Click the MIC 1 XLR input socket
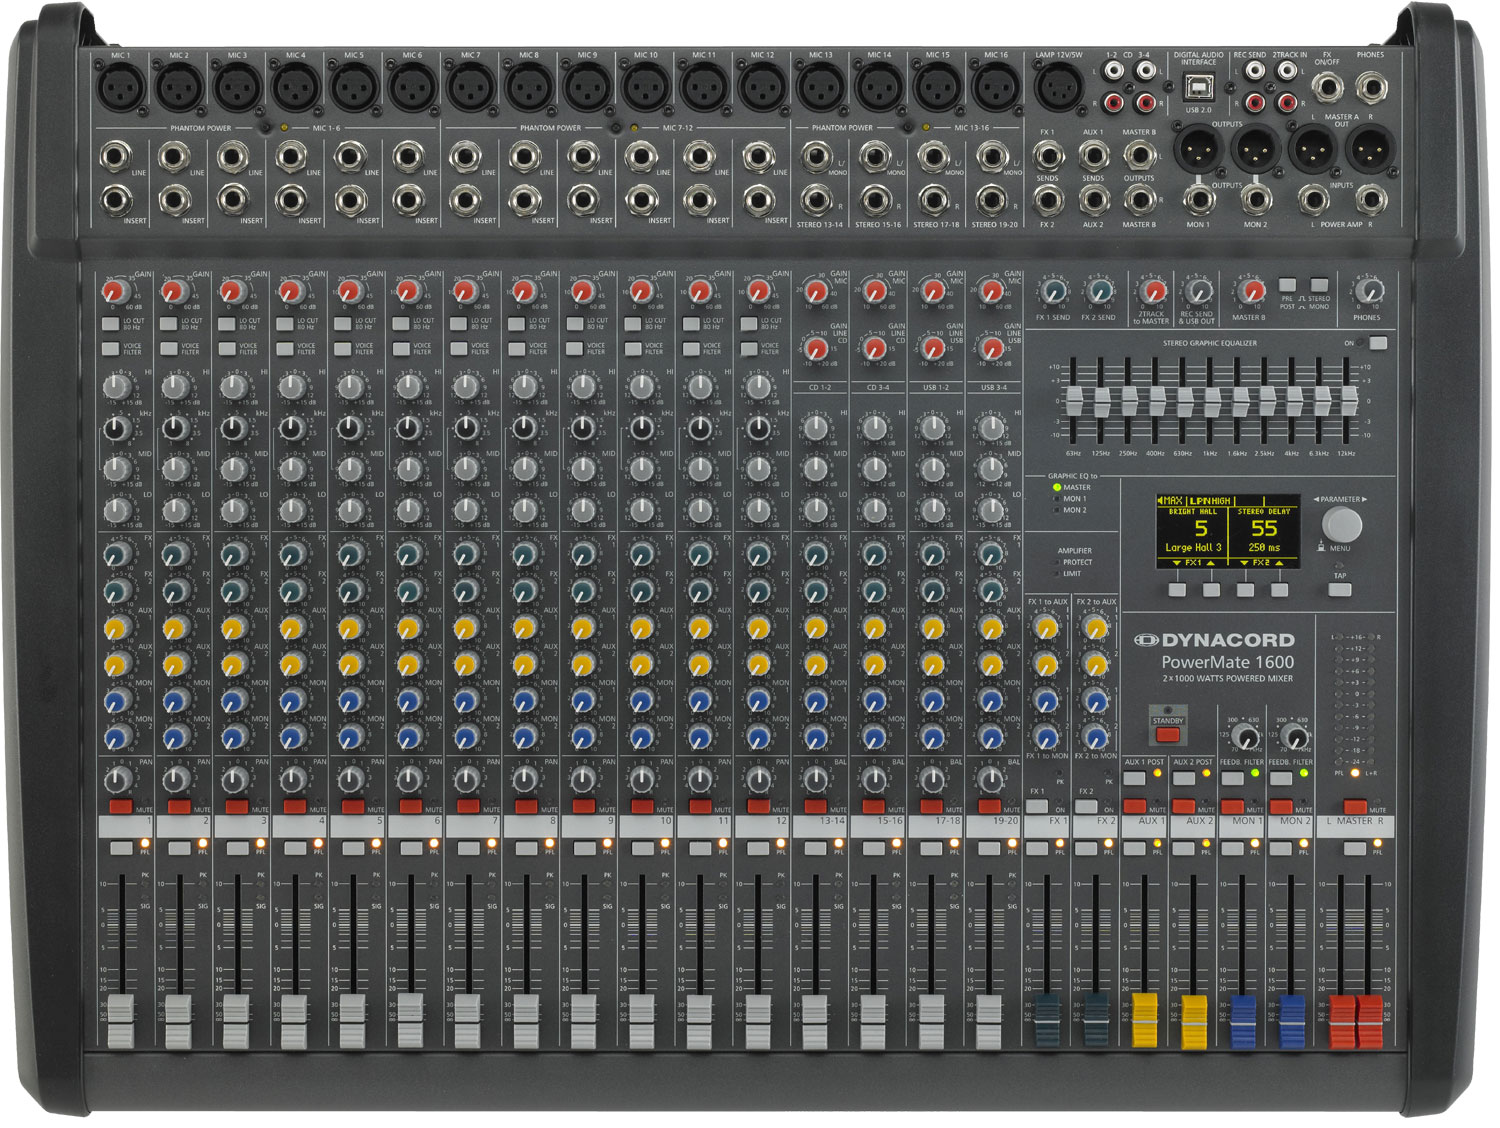The height and width of the screenshot is (1128, 1500). point(121,88)
